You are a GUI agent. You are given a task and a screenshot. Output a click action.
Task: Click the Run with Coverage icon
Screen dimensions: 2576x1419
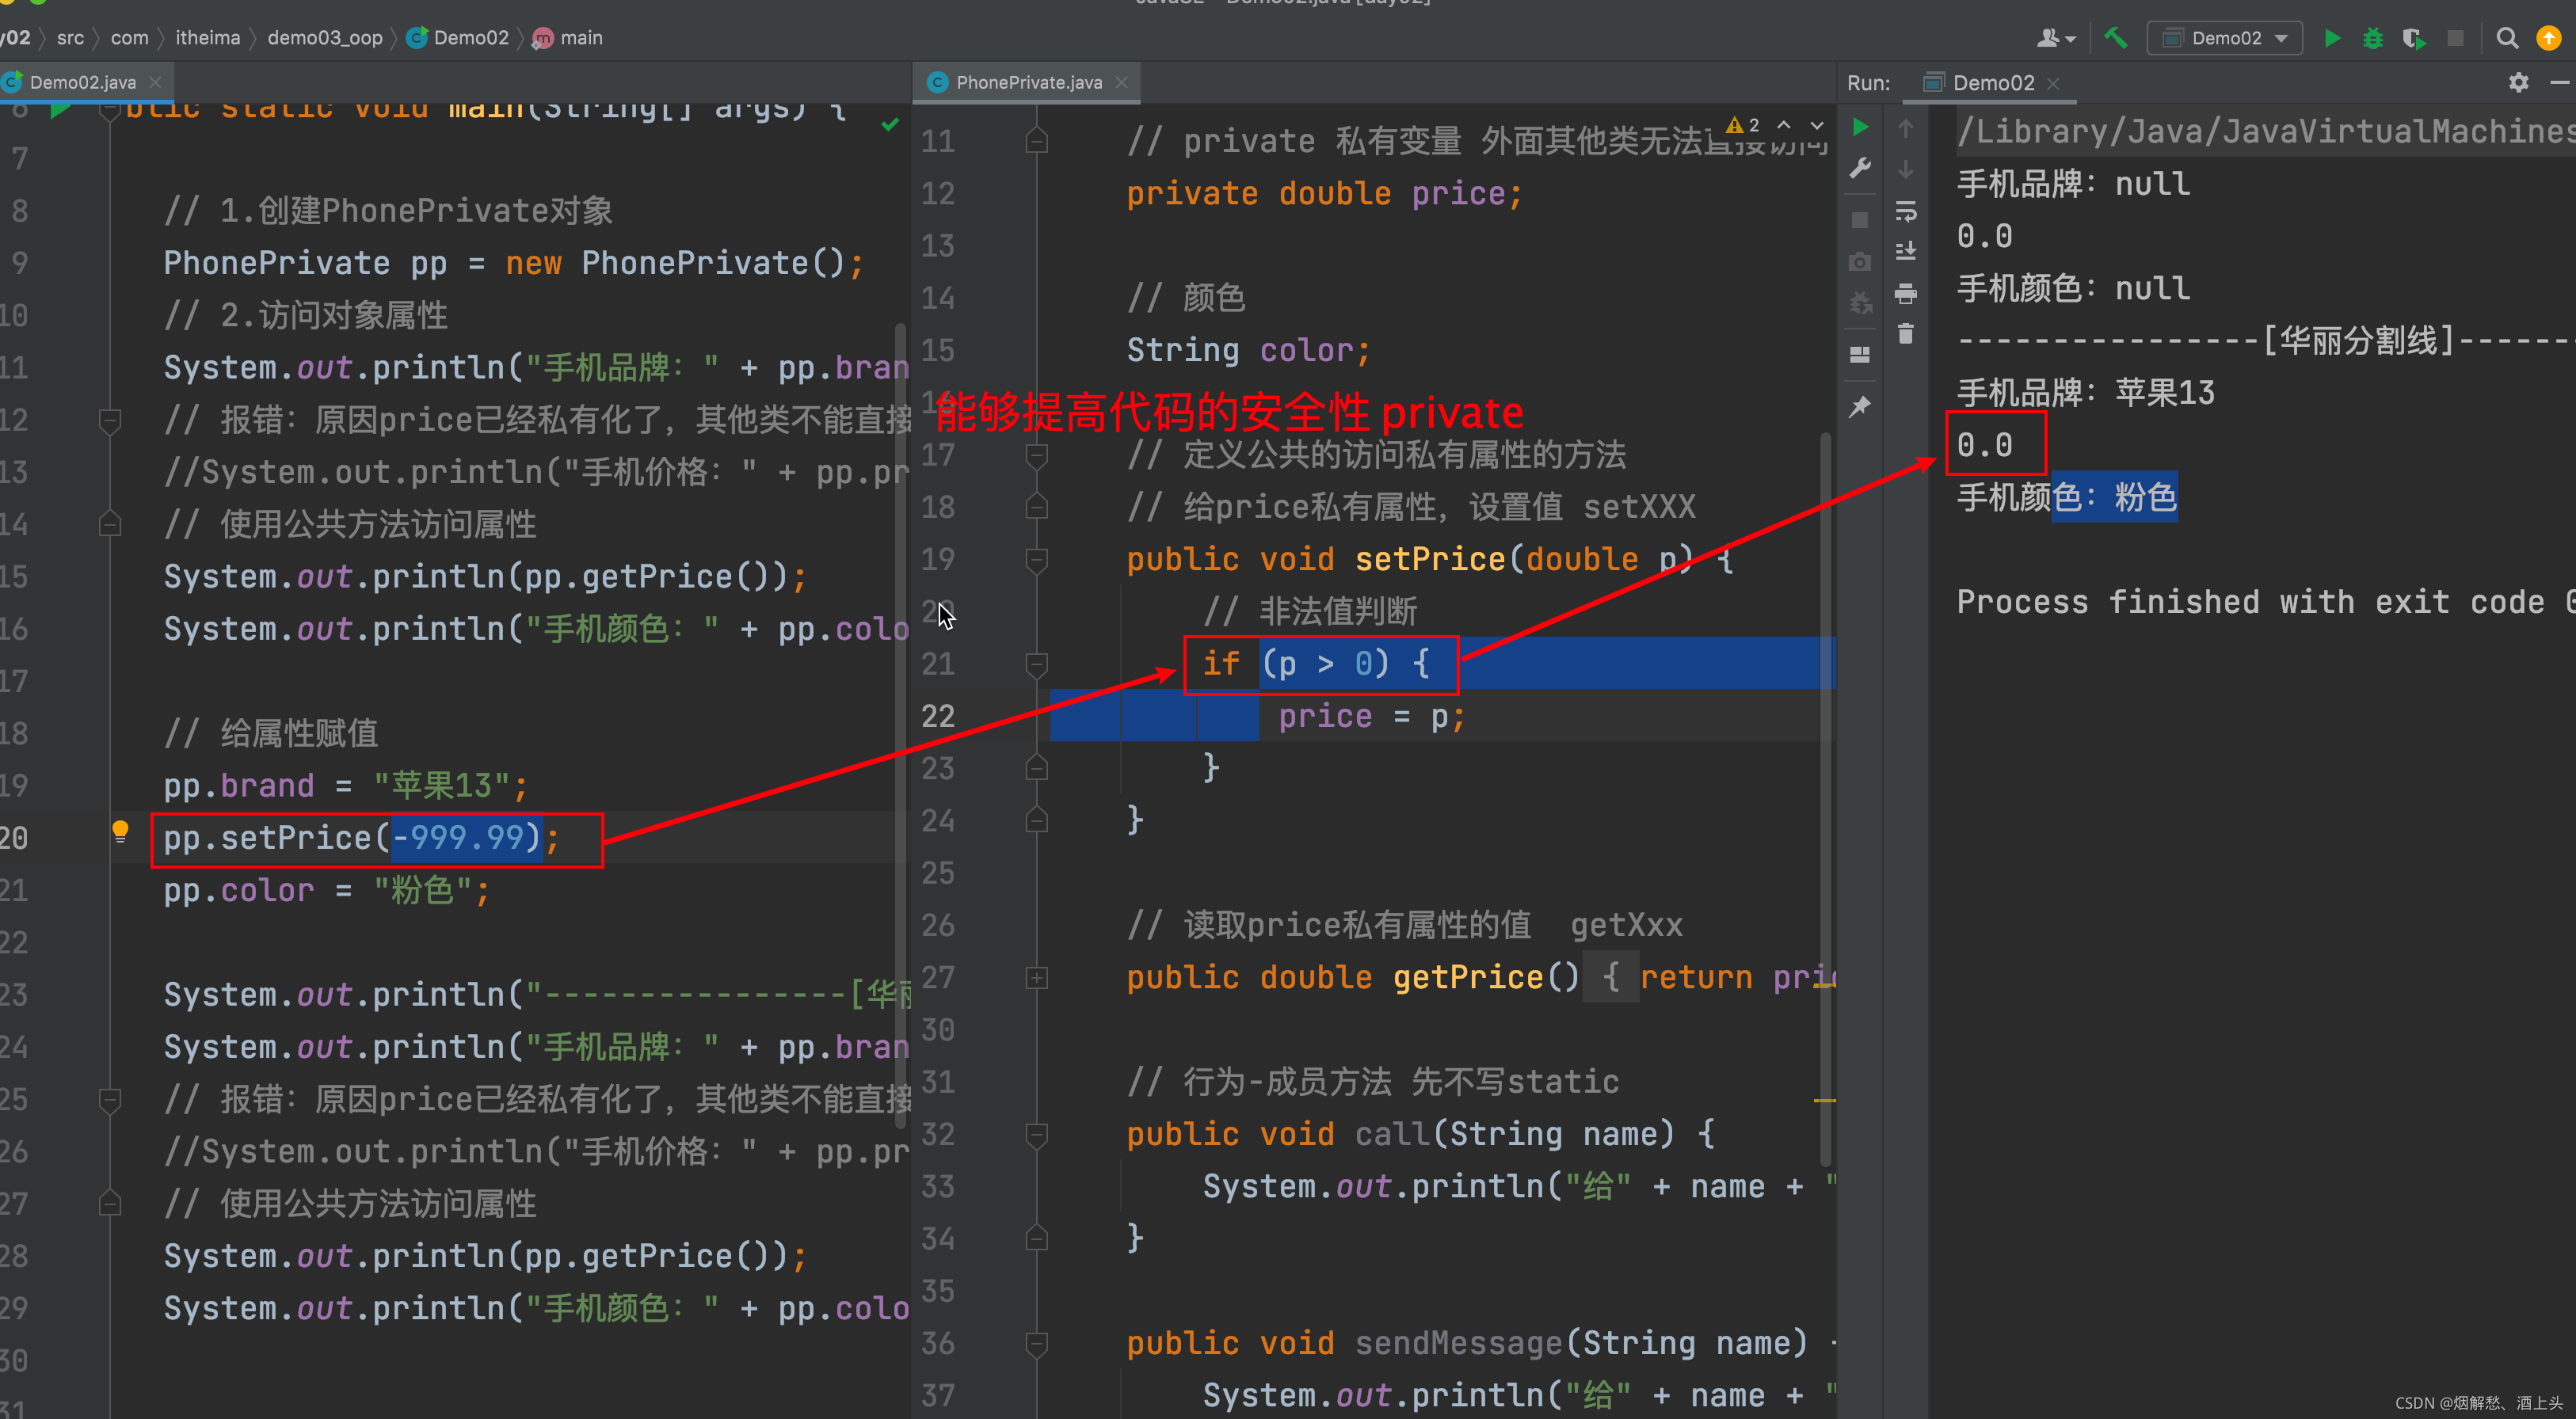(2413, 38)
